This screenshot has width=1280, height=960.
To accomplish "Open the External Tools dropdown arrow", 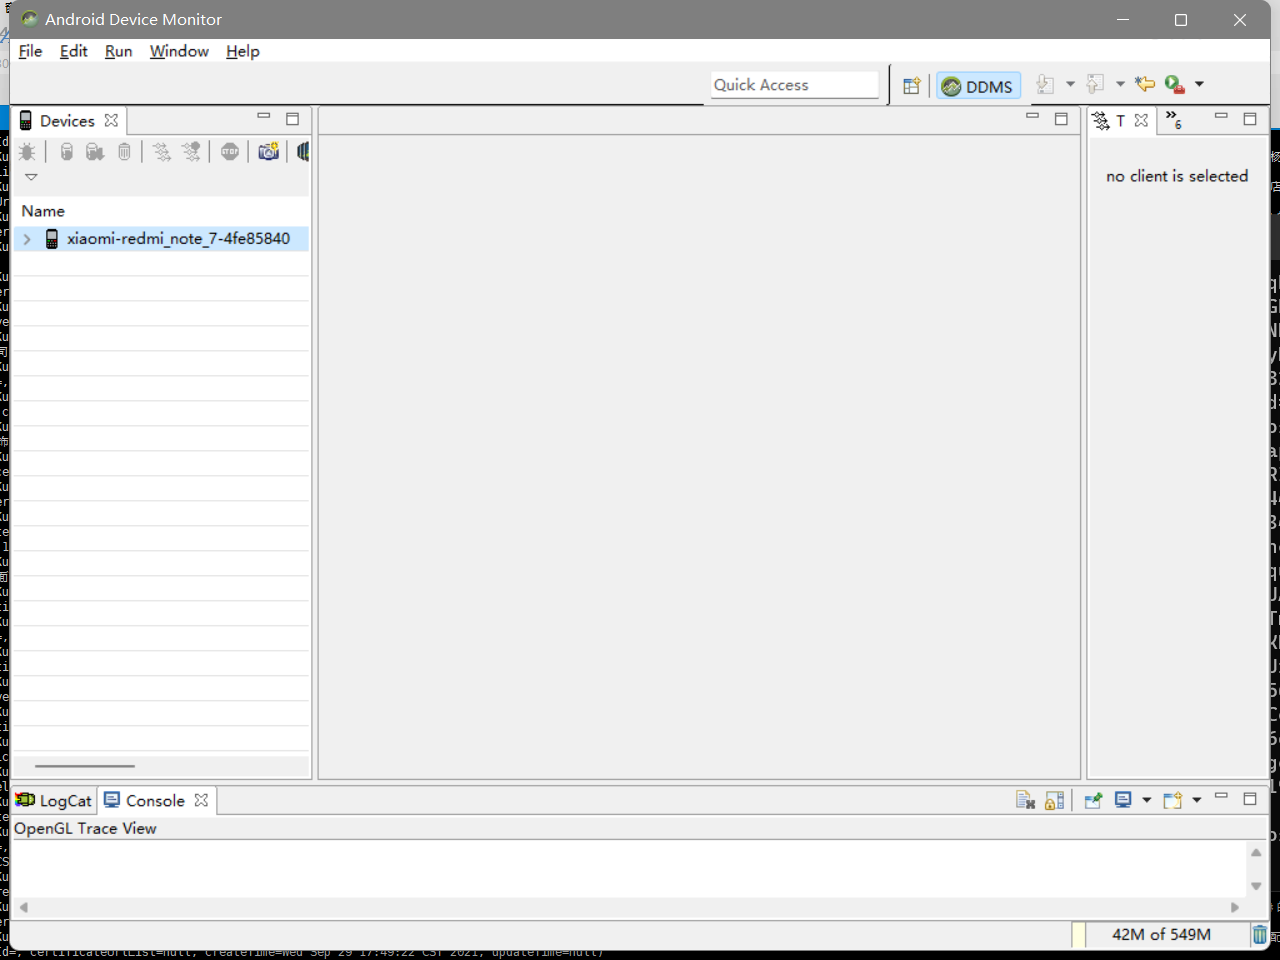I will pyautogui.click(x=1199, y=85).
